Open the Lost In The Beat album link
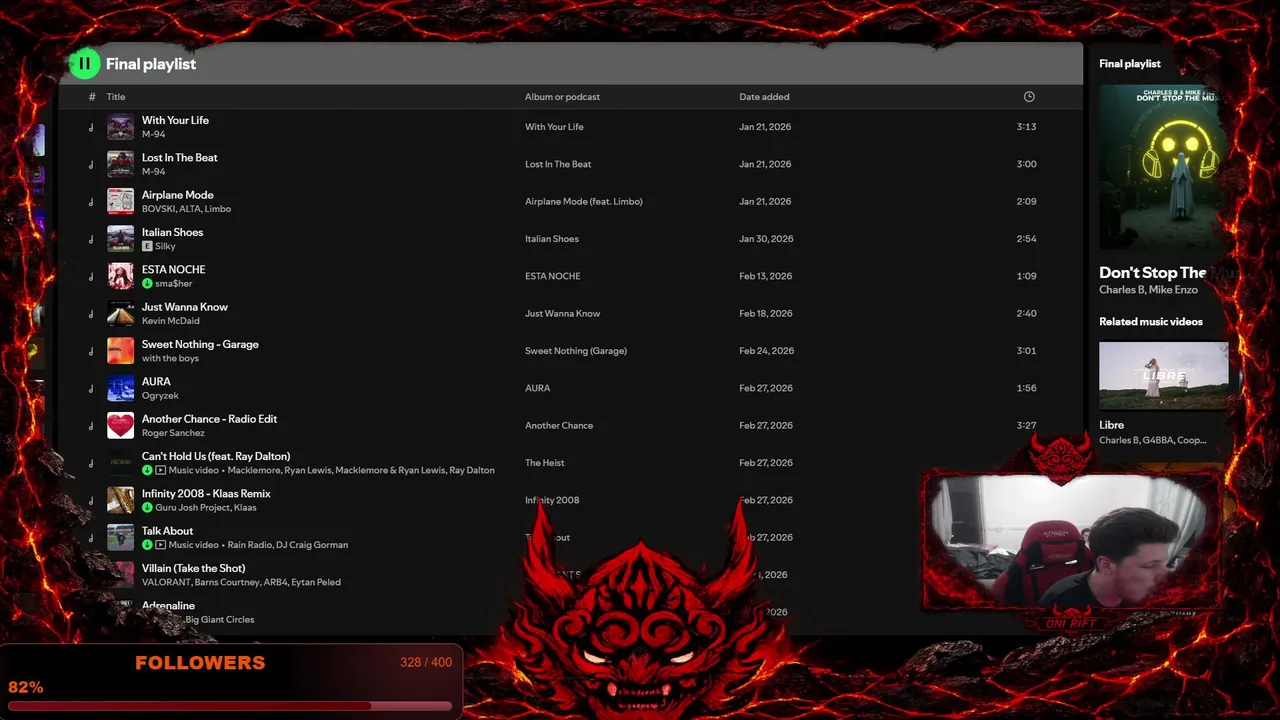 (x=558, y=164)
